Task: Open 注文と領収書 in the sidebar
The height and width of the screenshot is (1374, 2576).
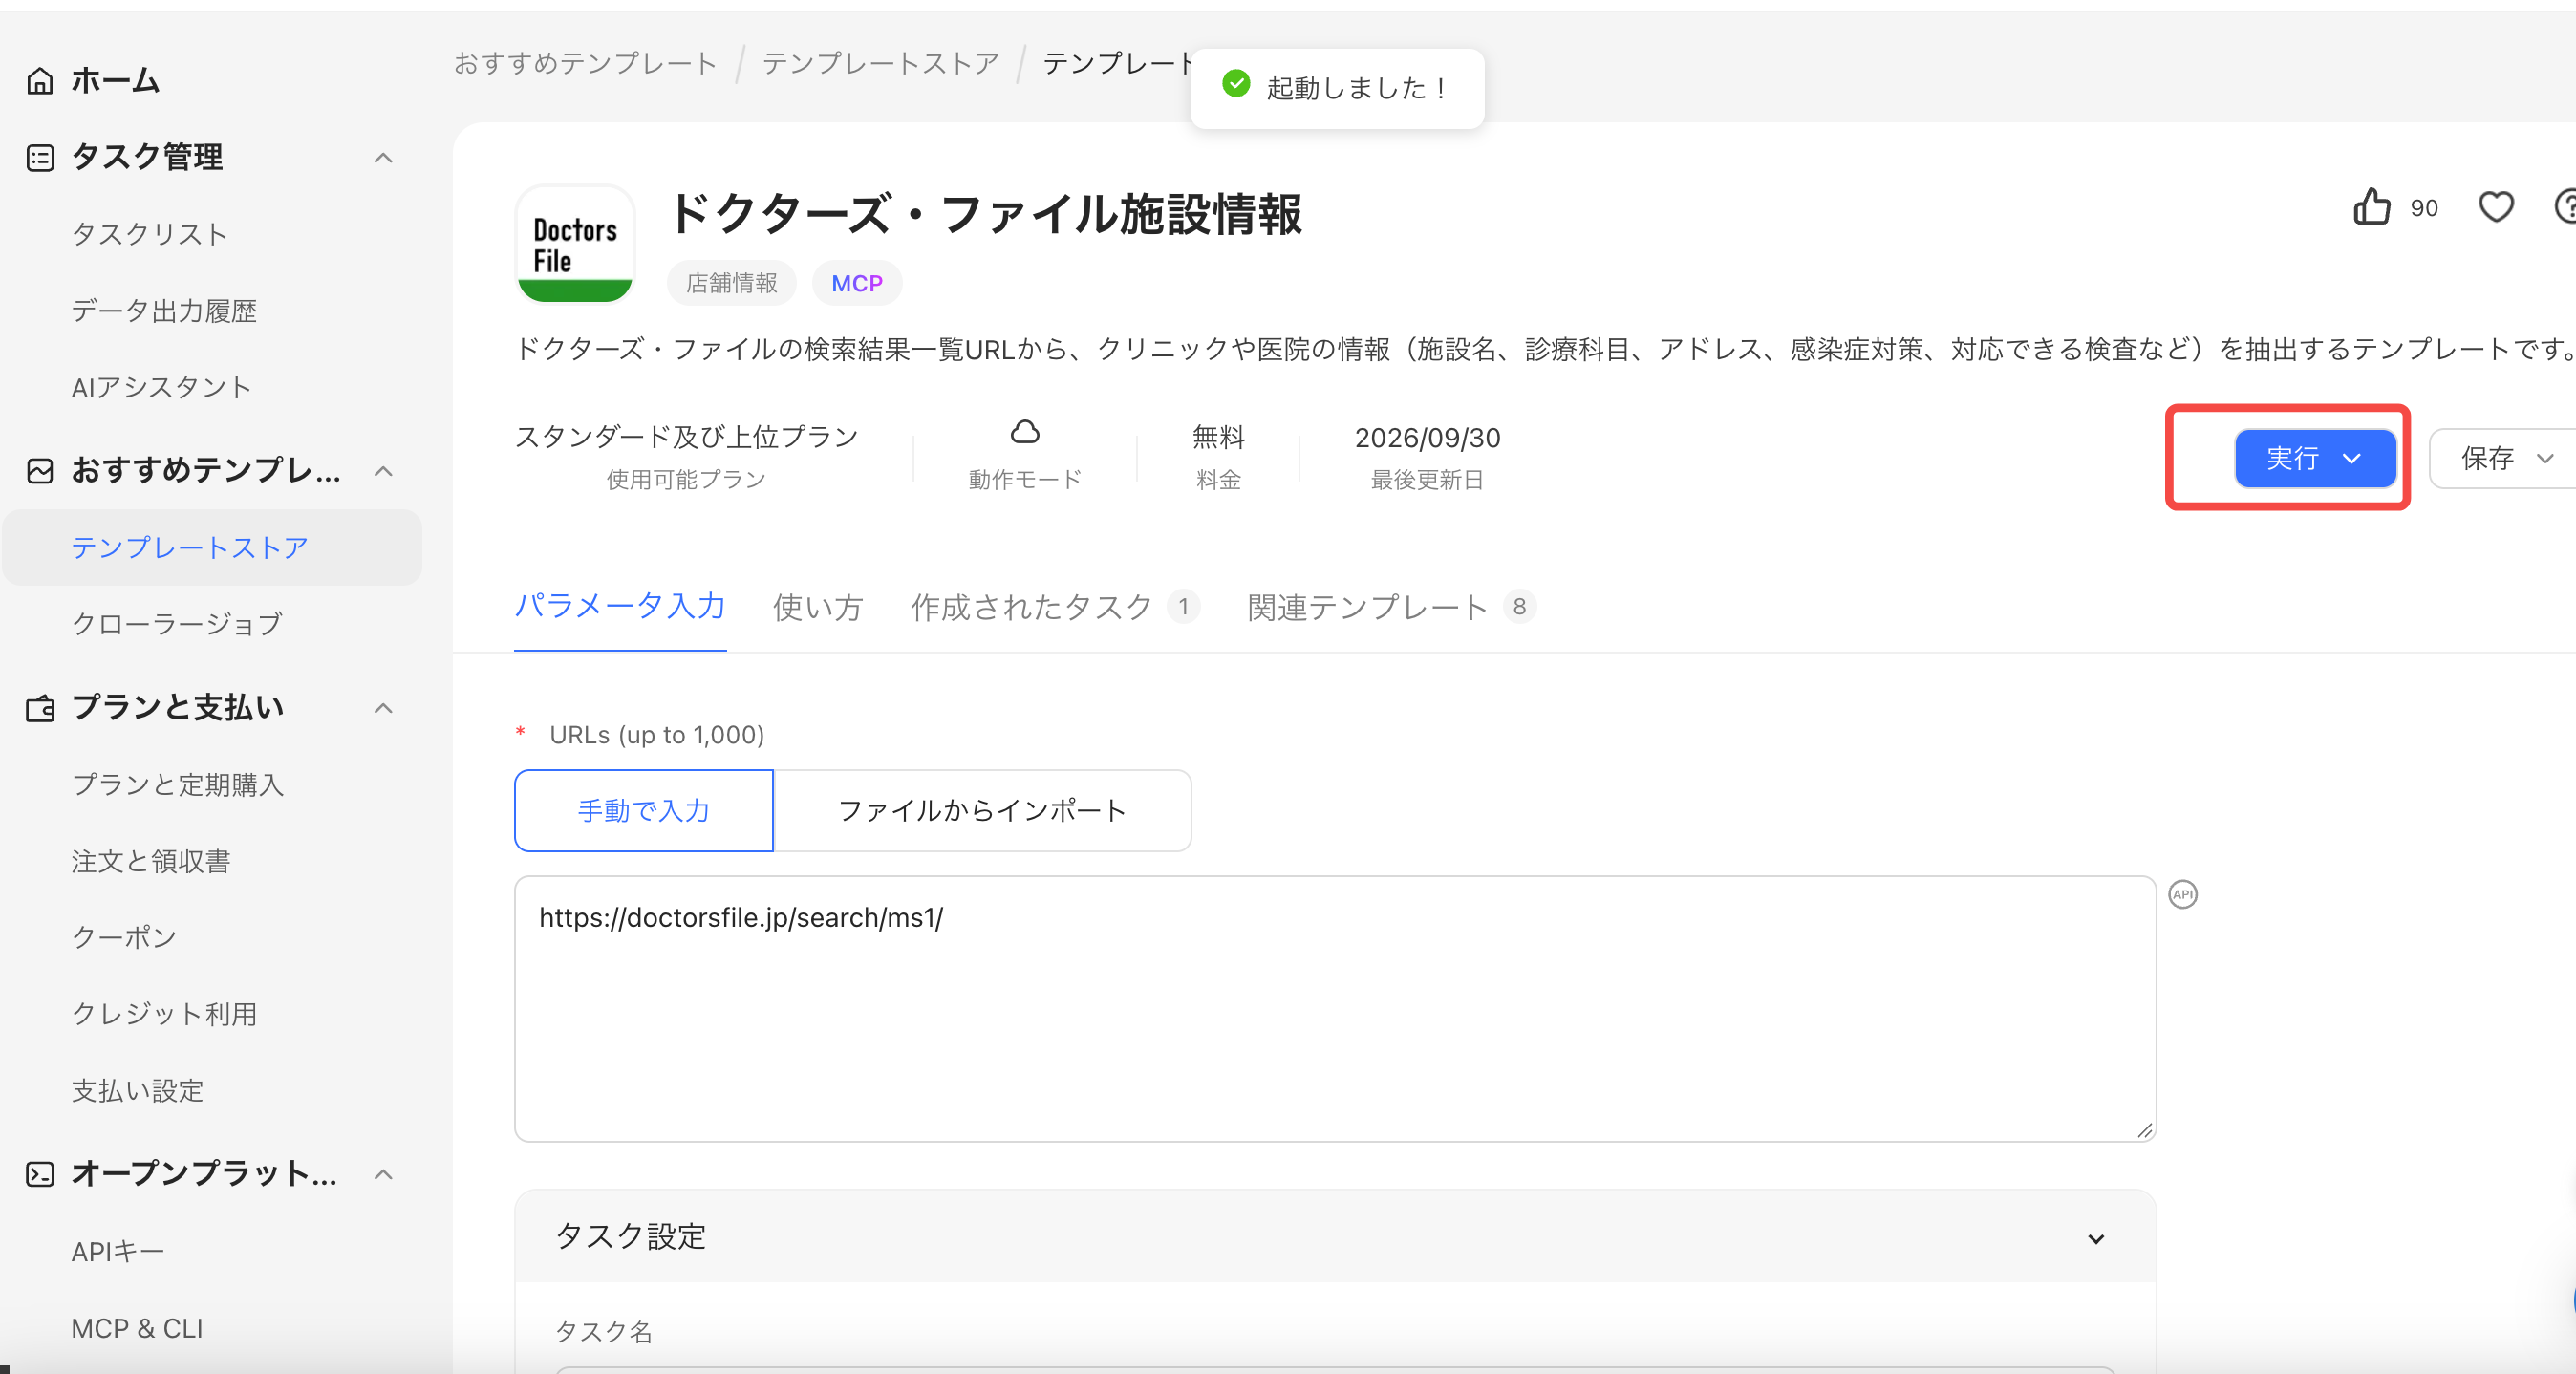Action: 151,861
